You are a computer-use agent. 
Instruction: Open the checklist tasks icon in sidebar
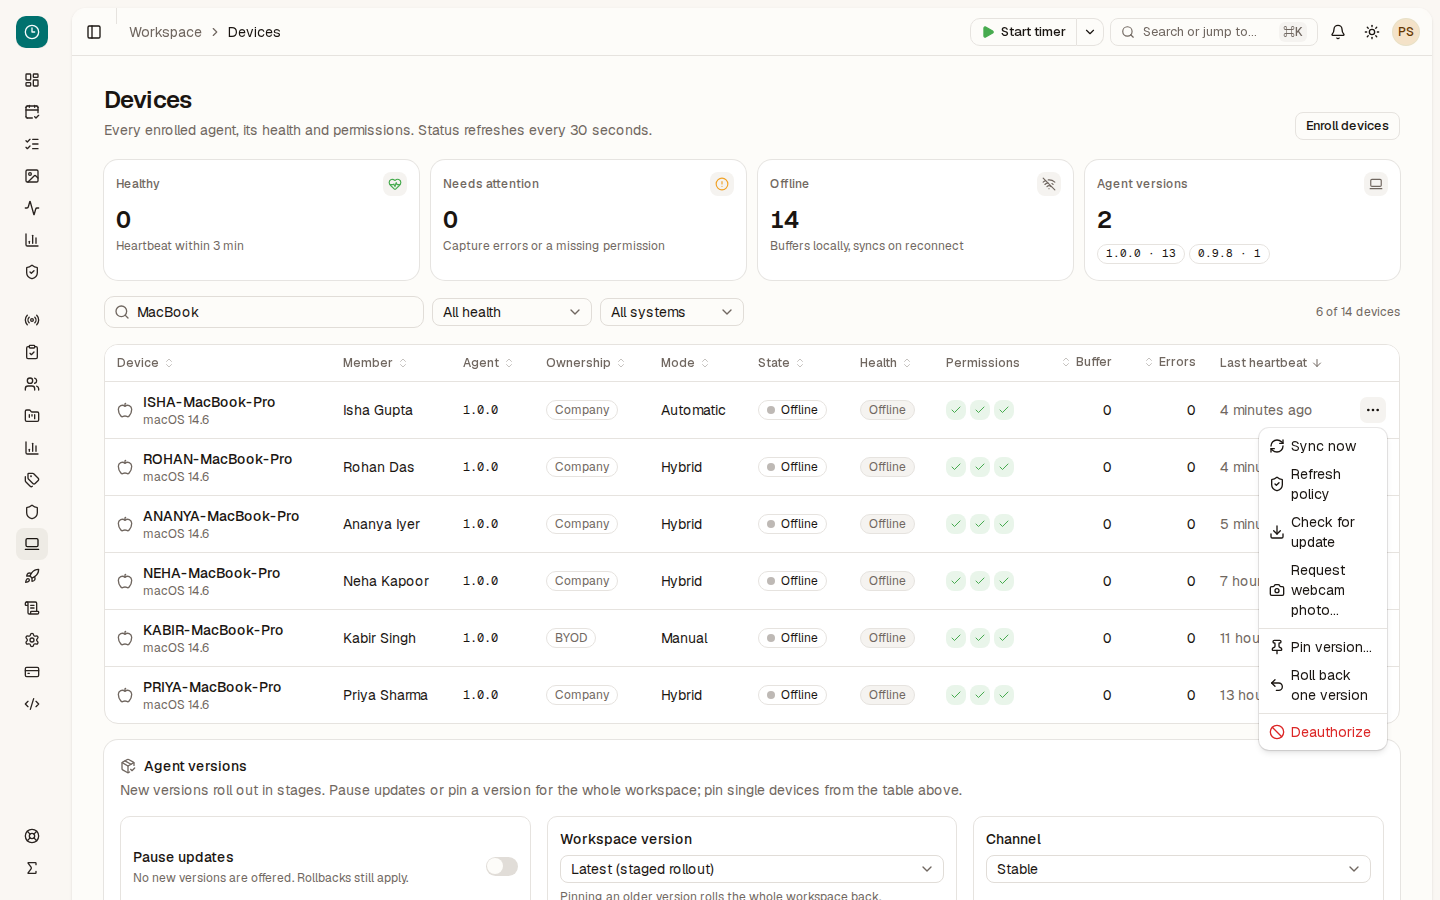(x=32, y=144)
